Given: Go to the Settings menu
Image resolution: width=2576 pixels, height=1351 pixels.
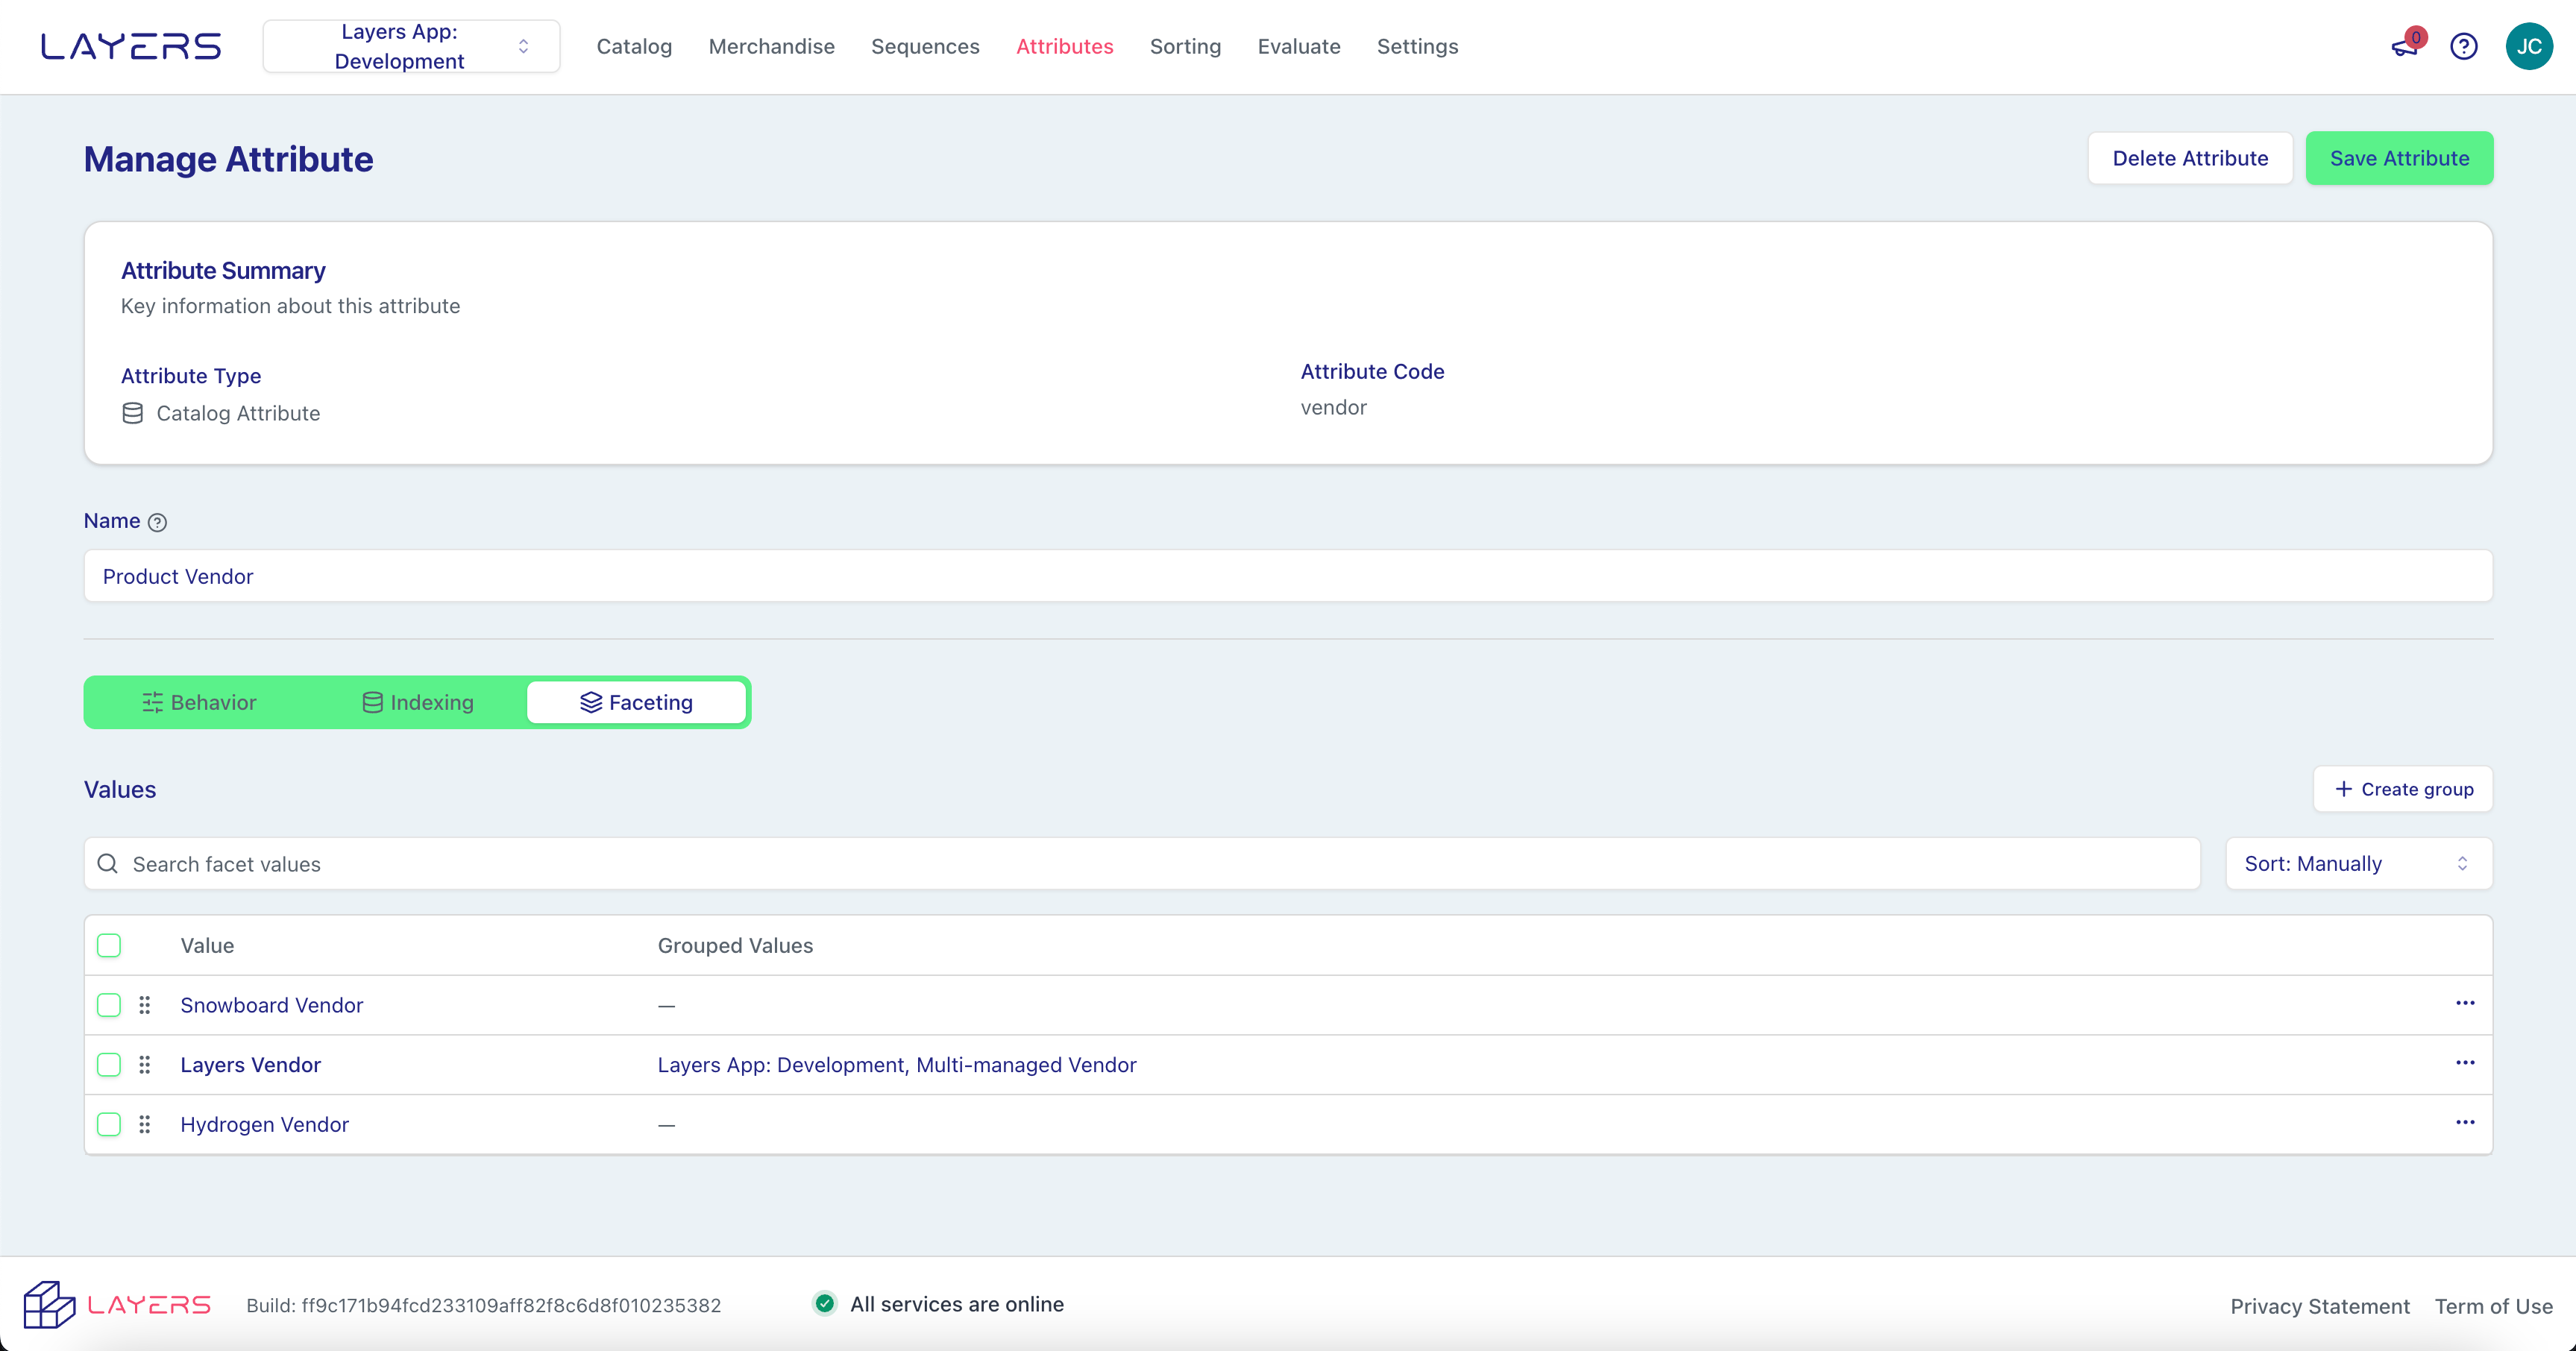Looking at the screenshot, I should (x=1417, y=46).
